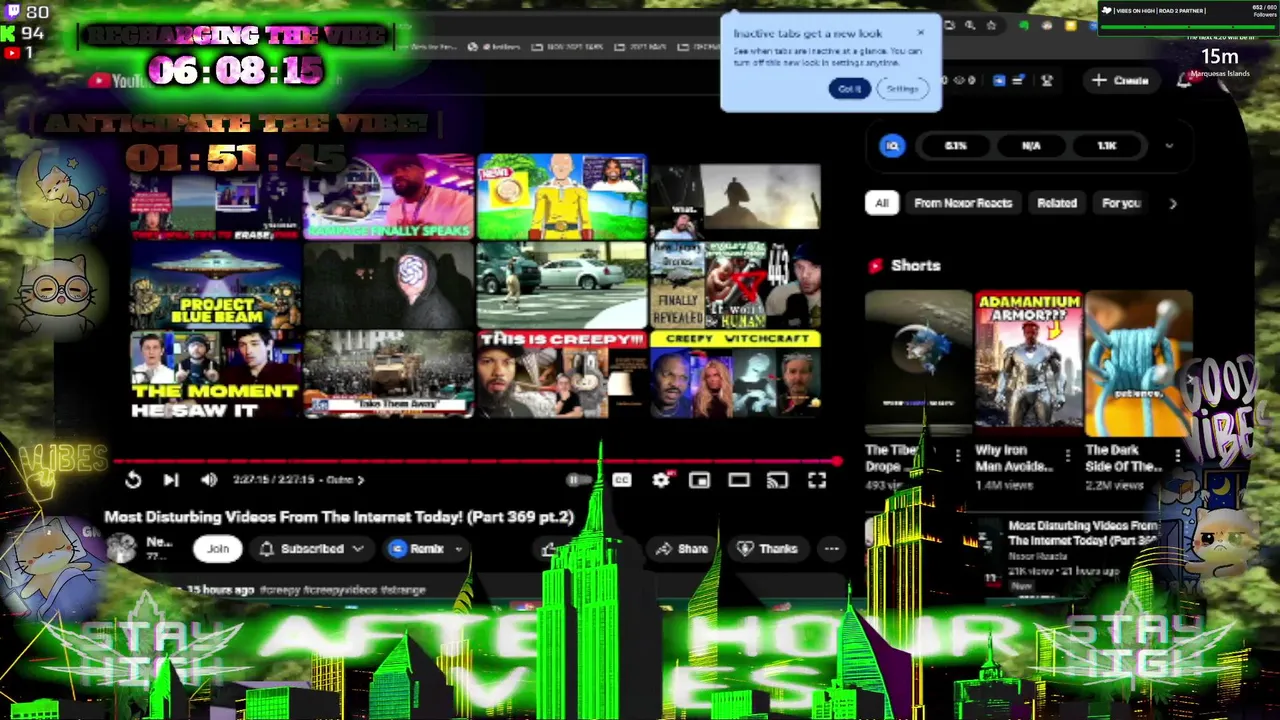
Task: Close the inactive tabs popup
Action: click(921, 32)
